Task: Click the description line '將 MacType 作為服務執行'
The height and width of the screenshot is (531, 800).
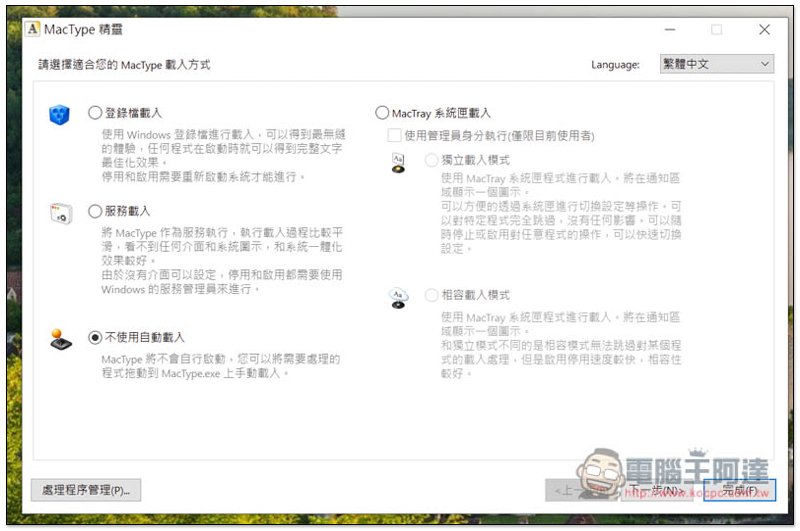Action: tap(222, 233)
